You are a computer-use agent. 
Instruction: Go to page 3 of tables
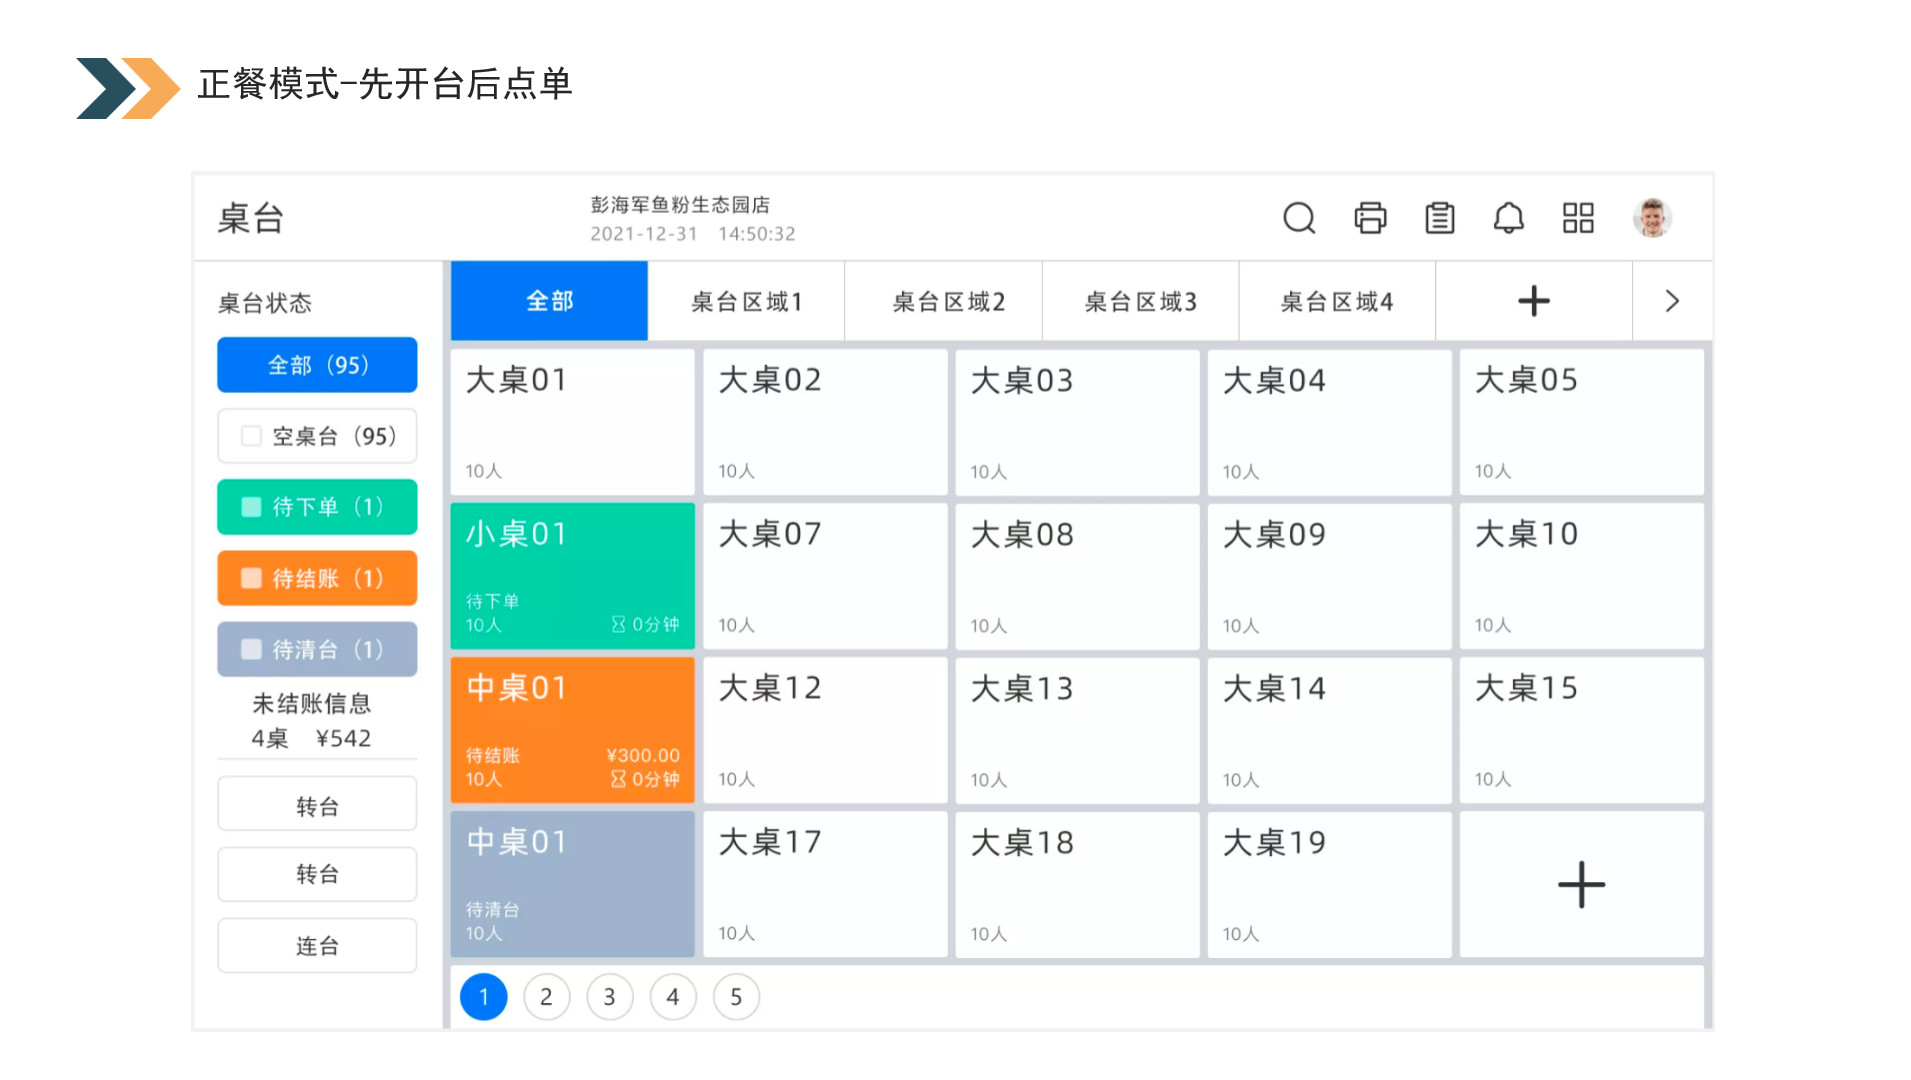click(x=609, y=997)
